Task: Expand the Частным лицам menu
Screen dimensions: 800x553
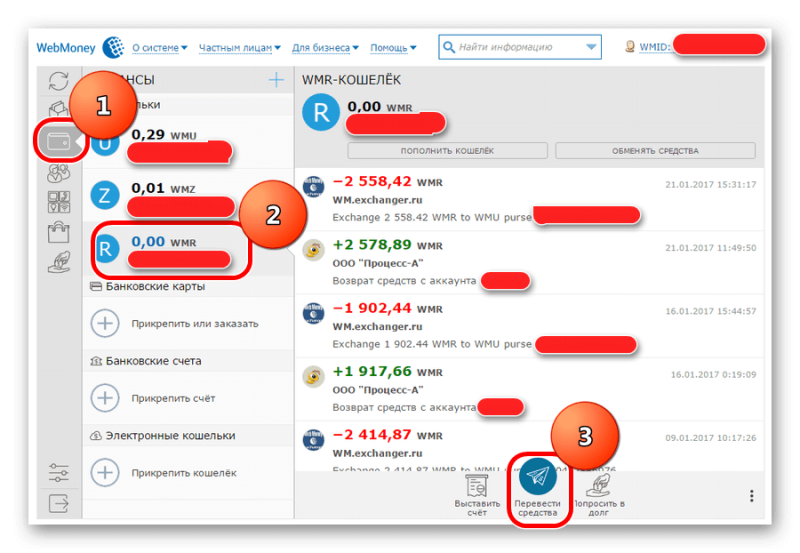Action: pyautogui.click(x=240, y=47)
